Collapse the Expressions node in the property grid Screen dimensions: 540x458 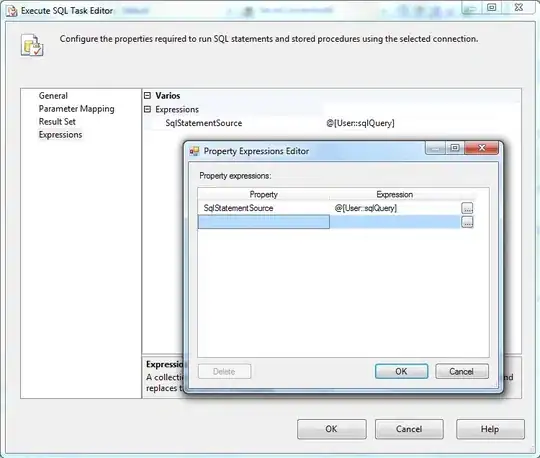click(x=147, y=110)
